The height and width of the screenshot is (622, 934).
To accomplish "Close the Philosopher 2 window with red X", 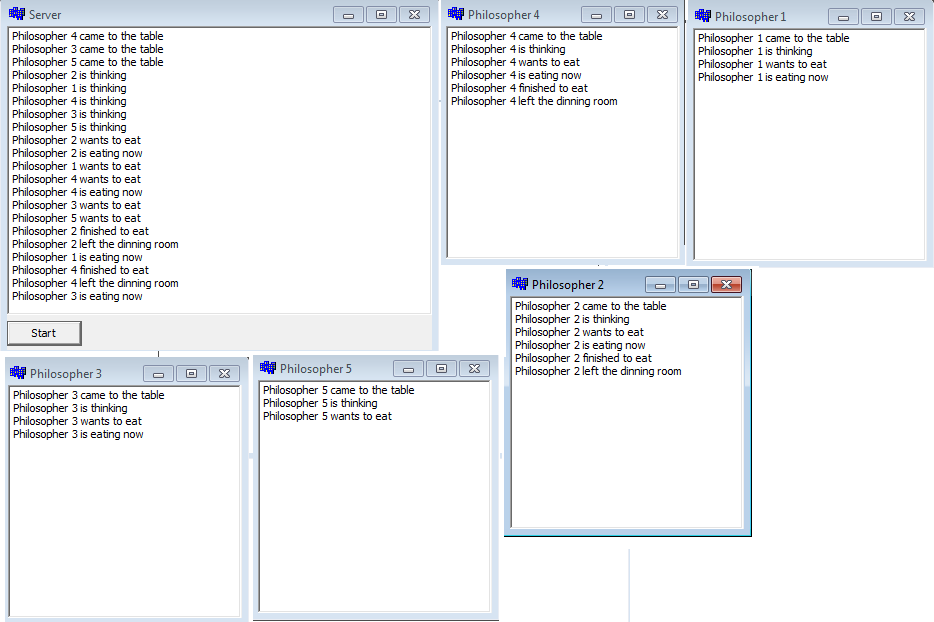I will pyautogui.click(x=727, y=285).
